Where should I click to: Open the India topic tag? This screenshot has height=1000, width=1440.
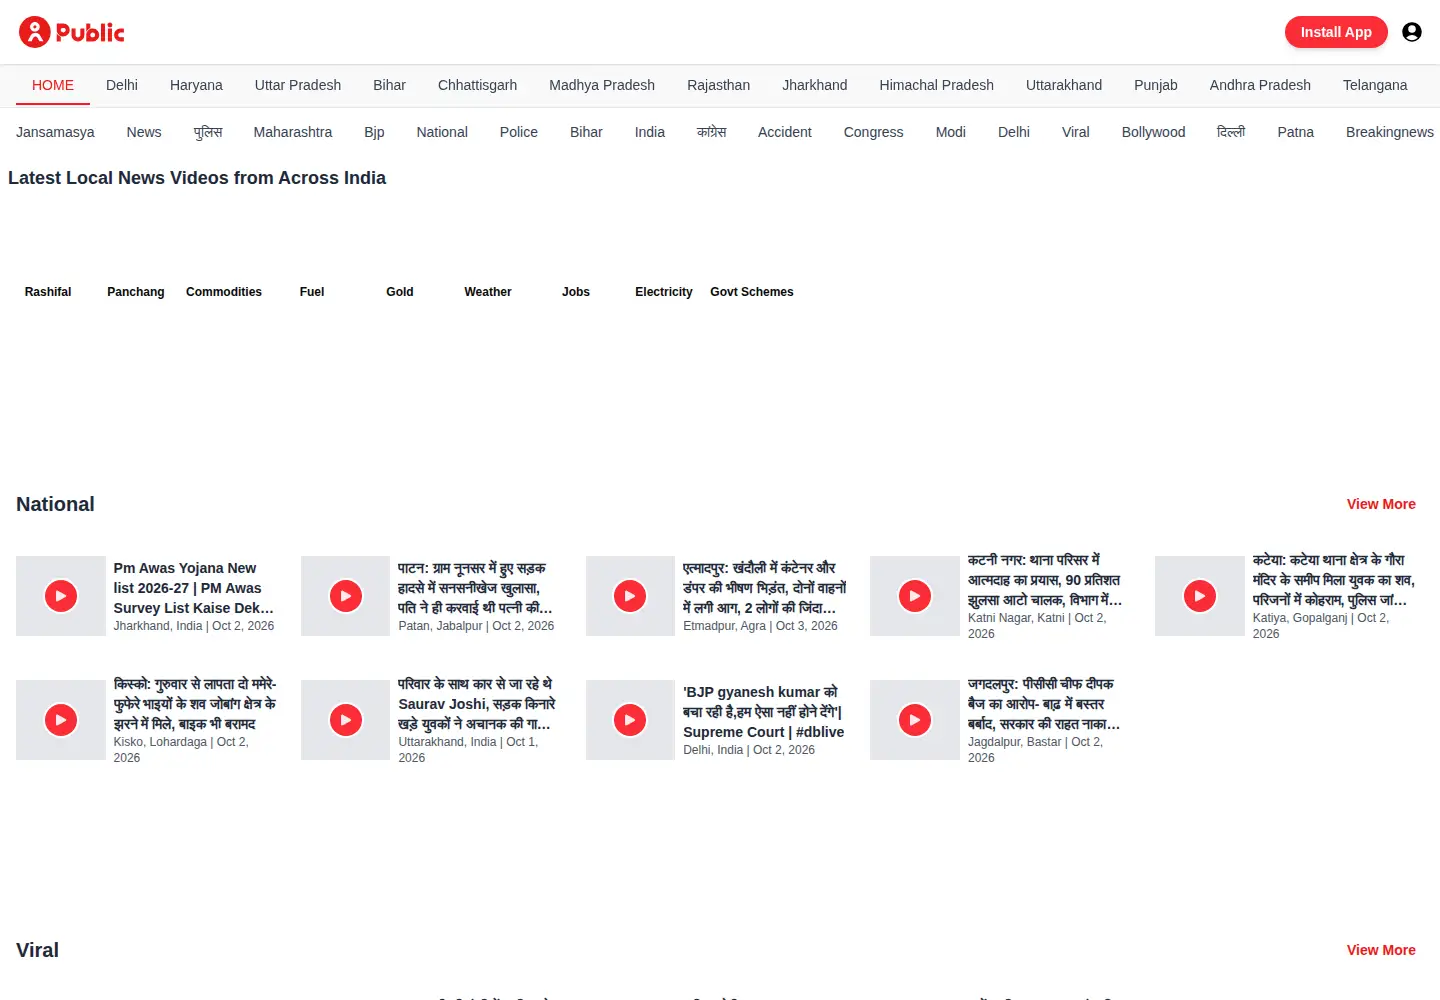coord(650,132)
